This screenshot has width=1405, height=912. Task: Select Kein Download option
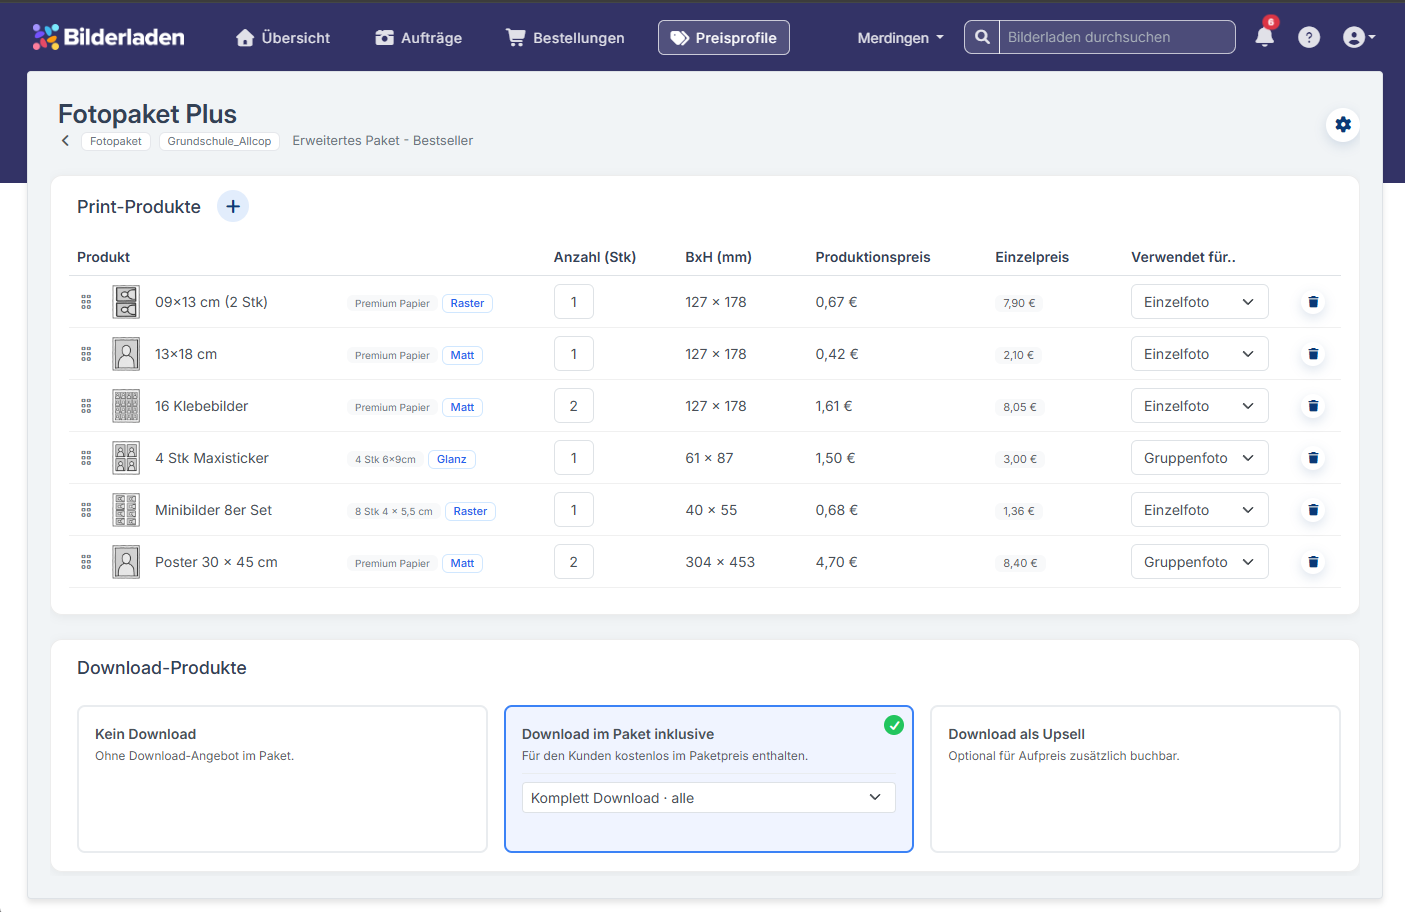[x=282, y=779]
